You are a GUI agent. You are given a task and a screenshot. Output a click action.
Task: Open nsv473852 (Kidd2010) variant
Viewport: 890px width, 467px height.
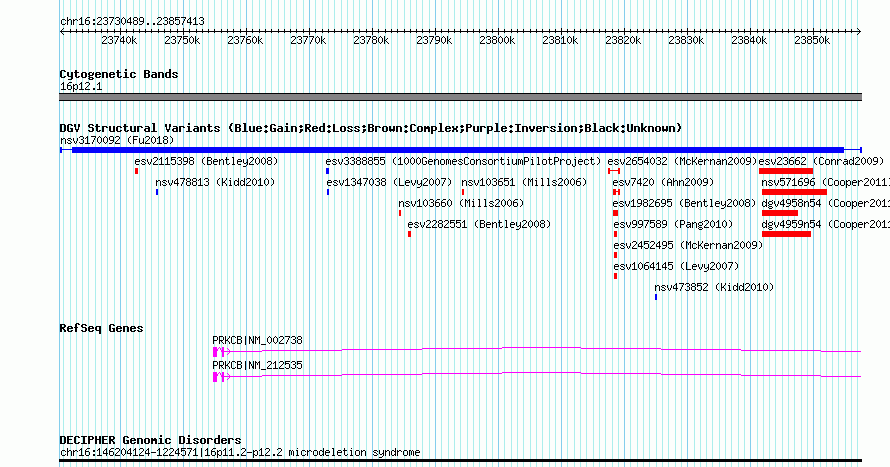coord(714,287)
